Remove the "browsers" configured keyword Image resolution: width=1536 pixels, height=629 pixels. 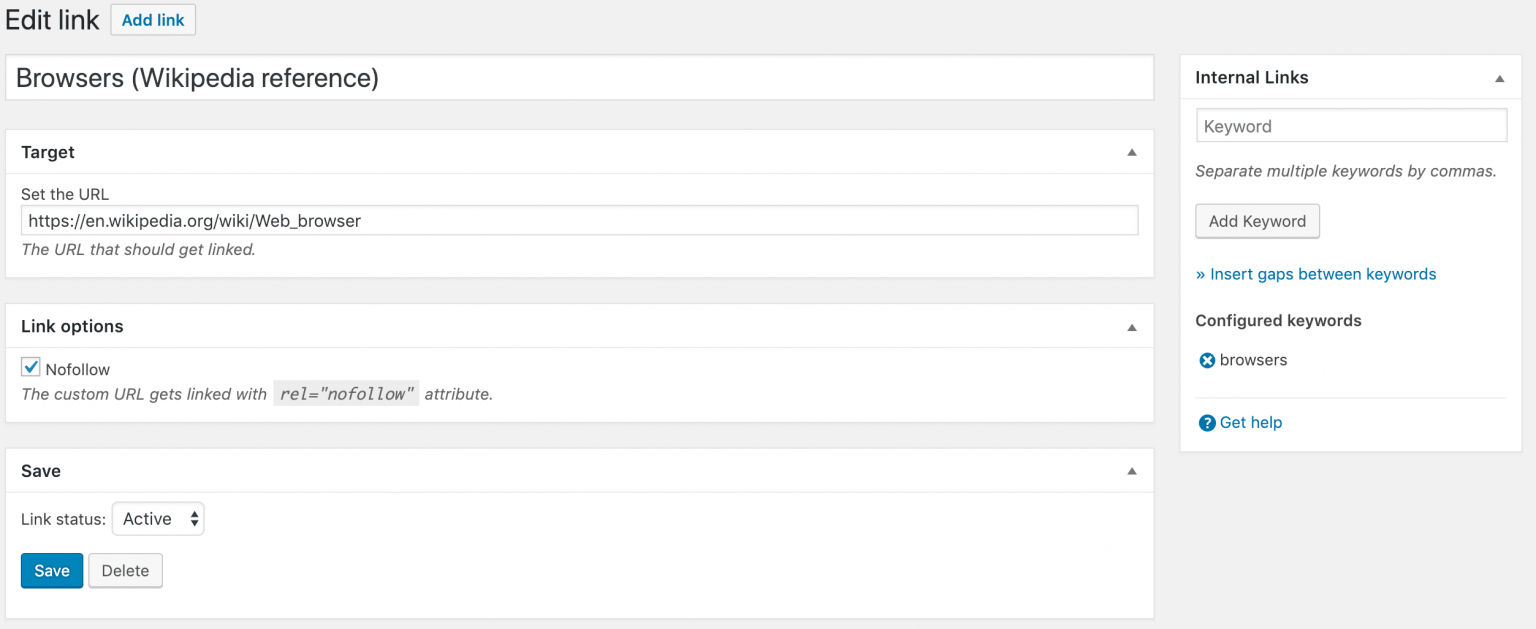tap(1207, 360)
